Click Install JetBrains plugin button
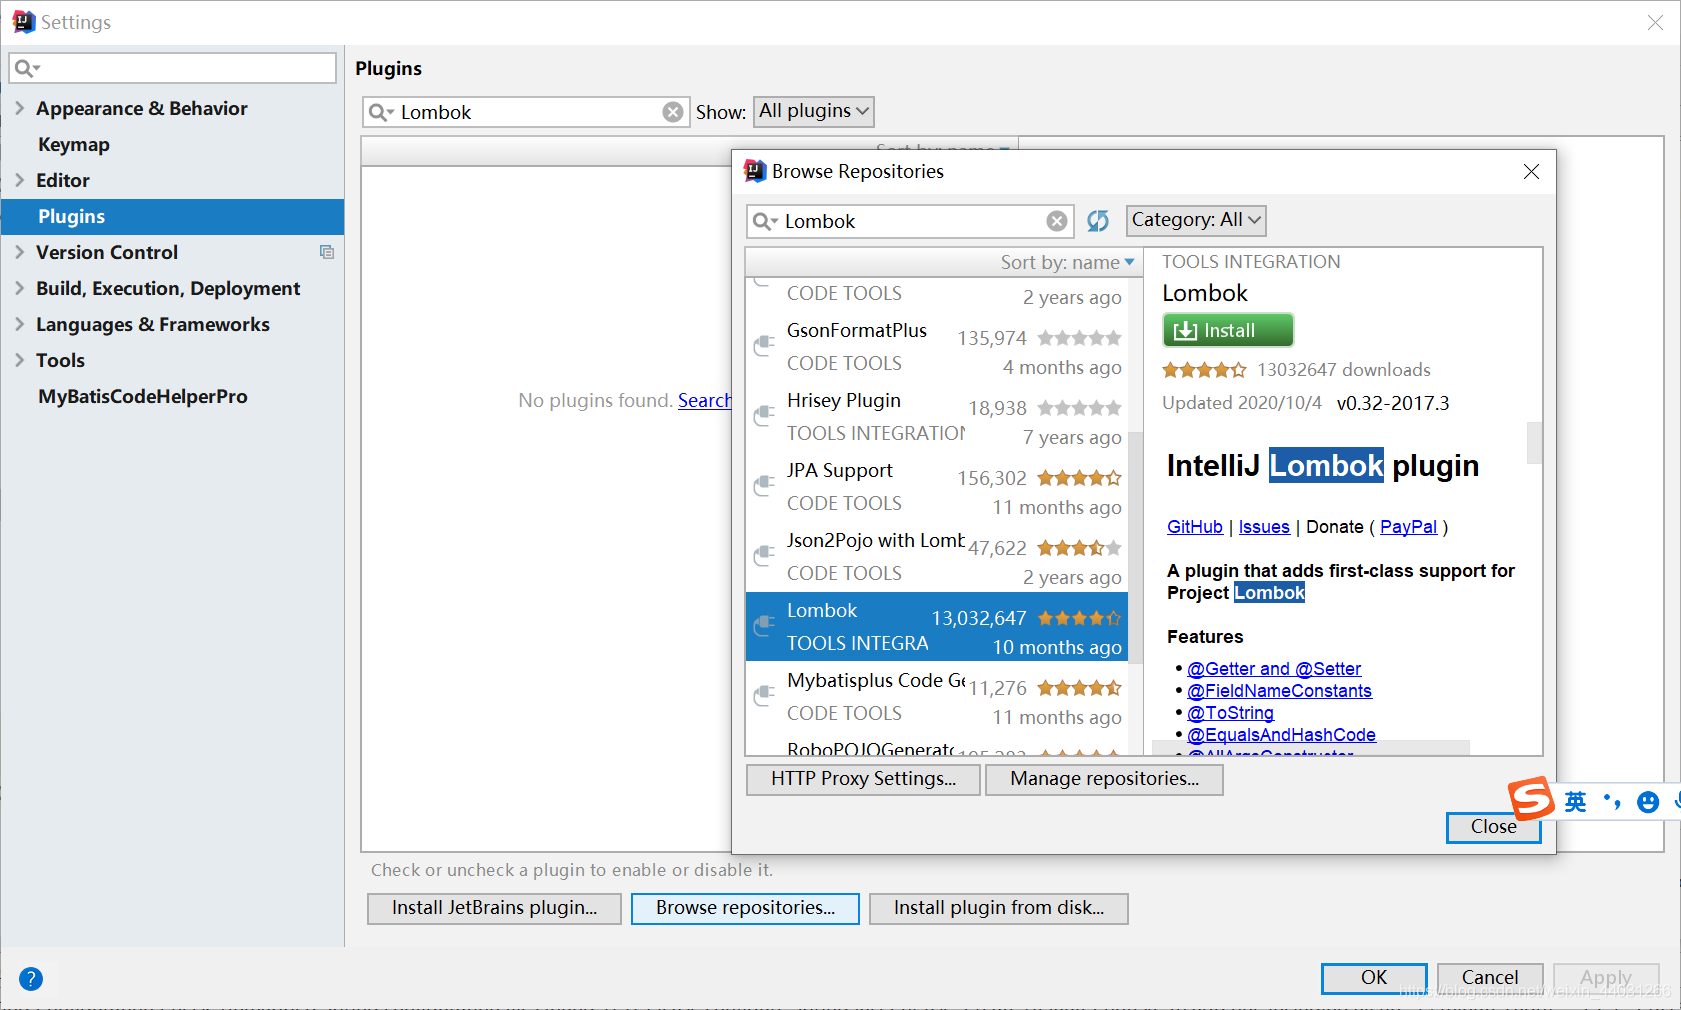This screenshot has height=1010, width=1681. click(494, 908)
